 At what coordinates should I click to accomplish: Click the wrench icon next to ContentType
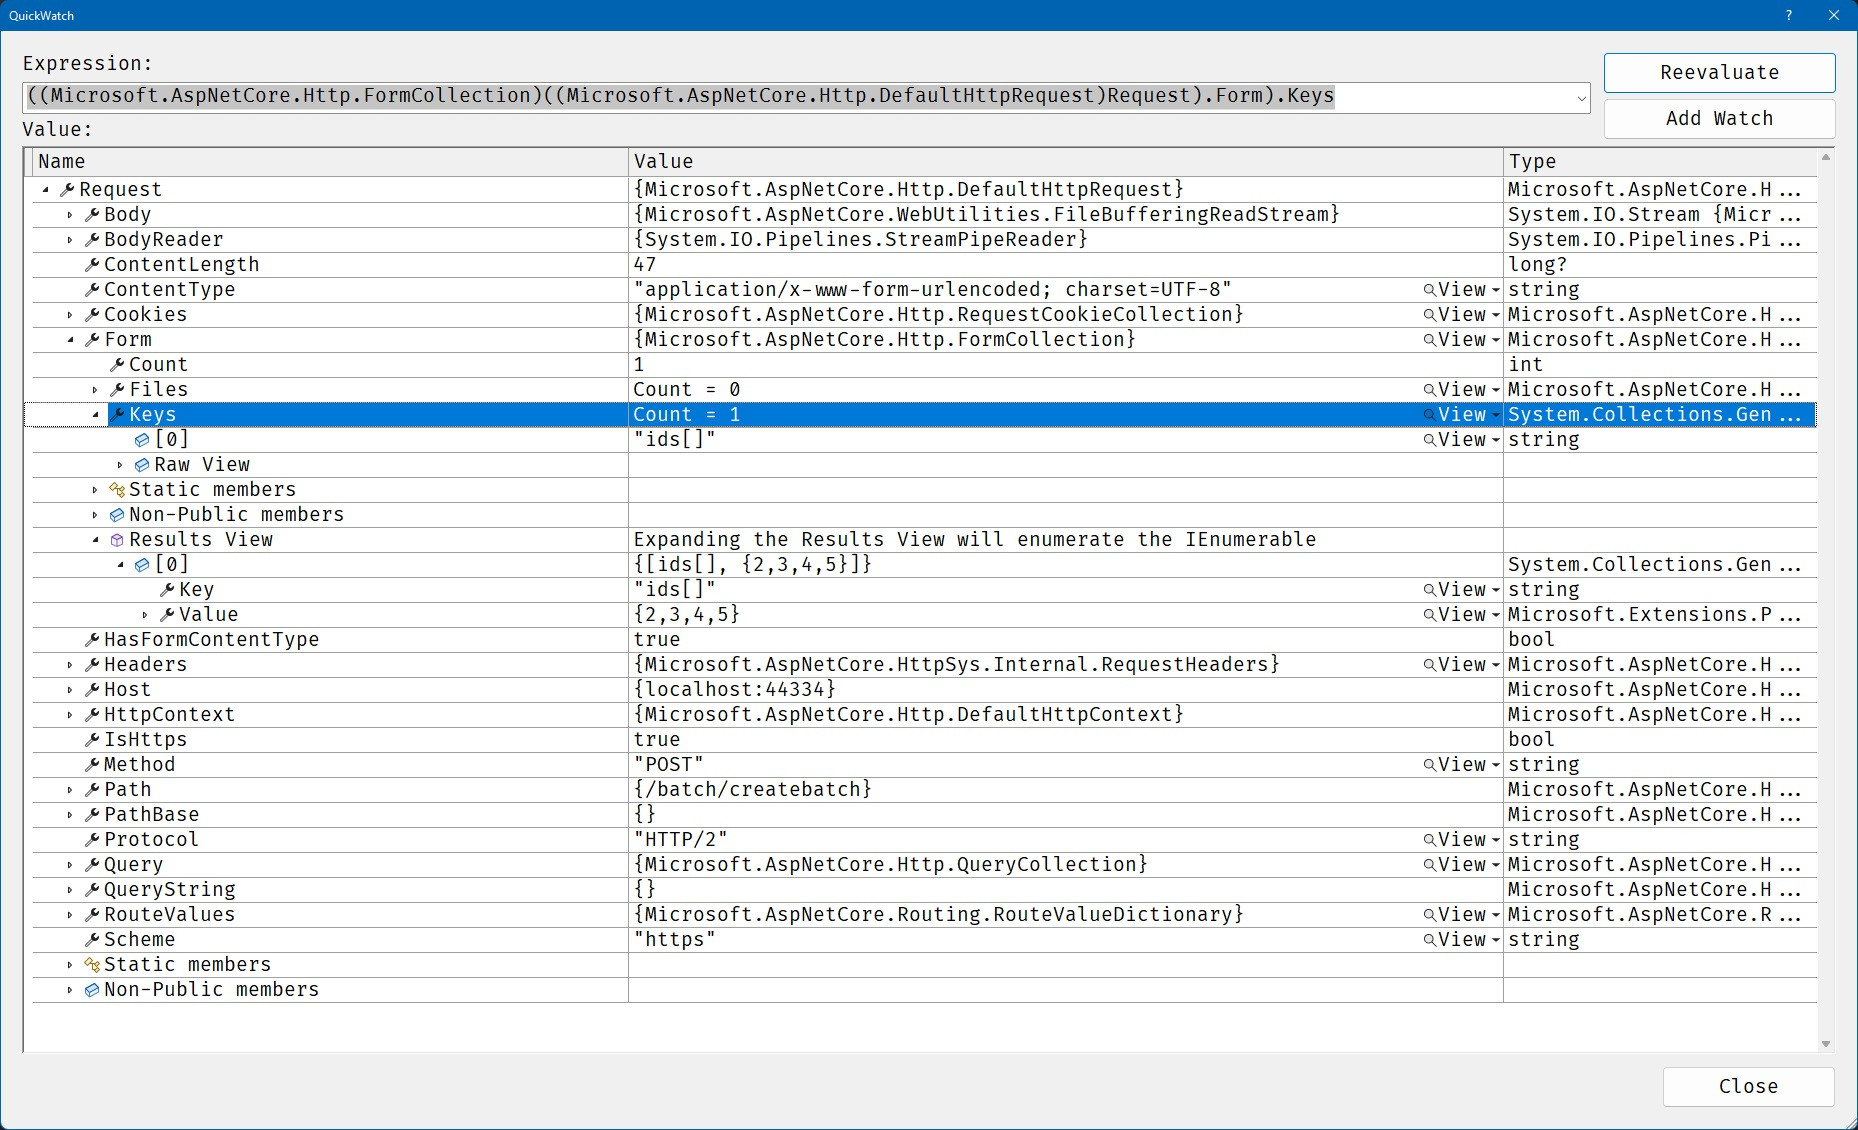pos(92,290)
